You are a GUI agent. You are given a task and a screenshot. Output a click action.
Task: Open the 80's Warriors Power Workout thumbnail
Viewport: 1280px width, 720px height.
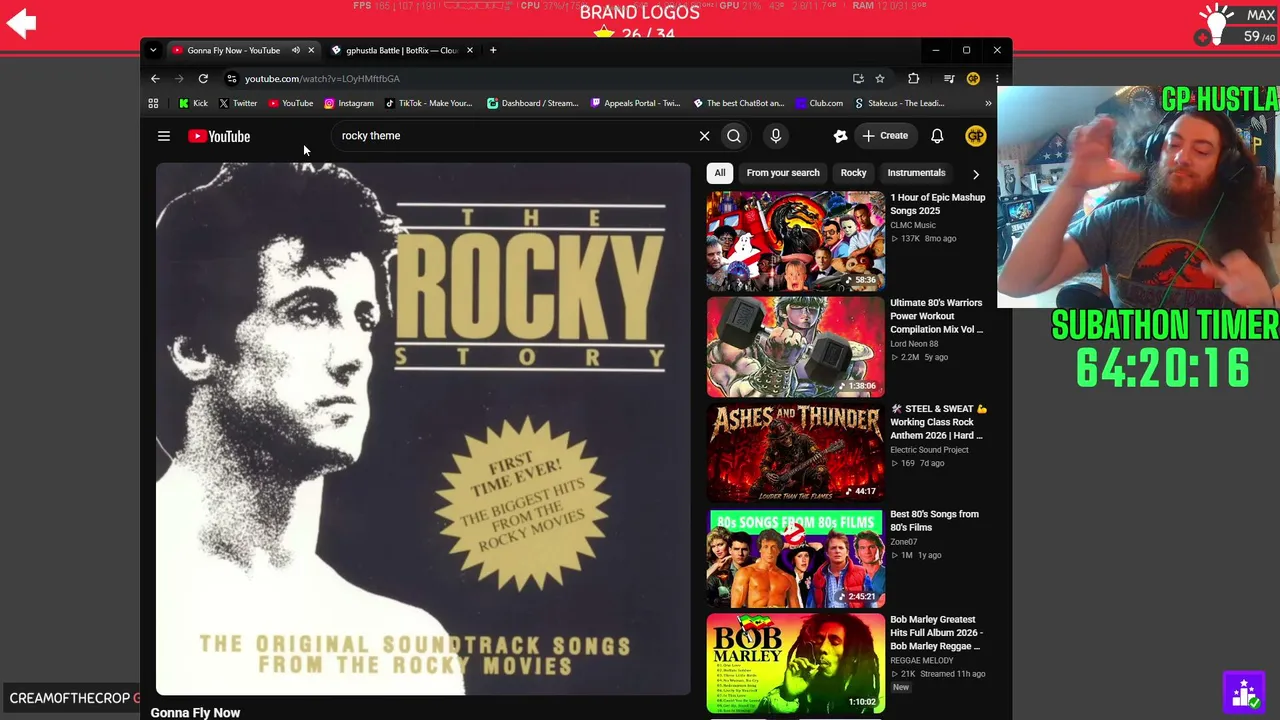(796, 346)
